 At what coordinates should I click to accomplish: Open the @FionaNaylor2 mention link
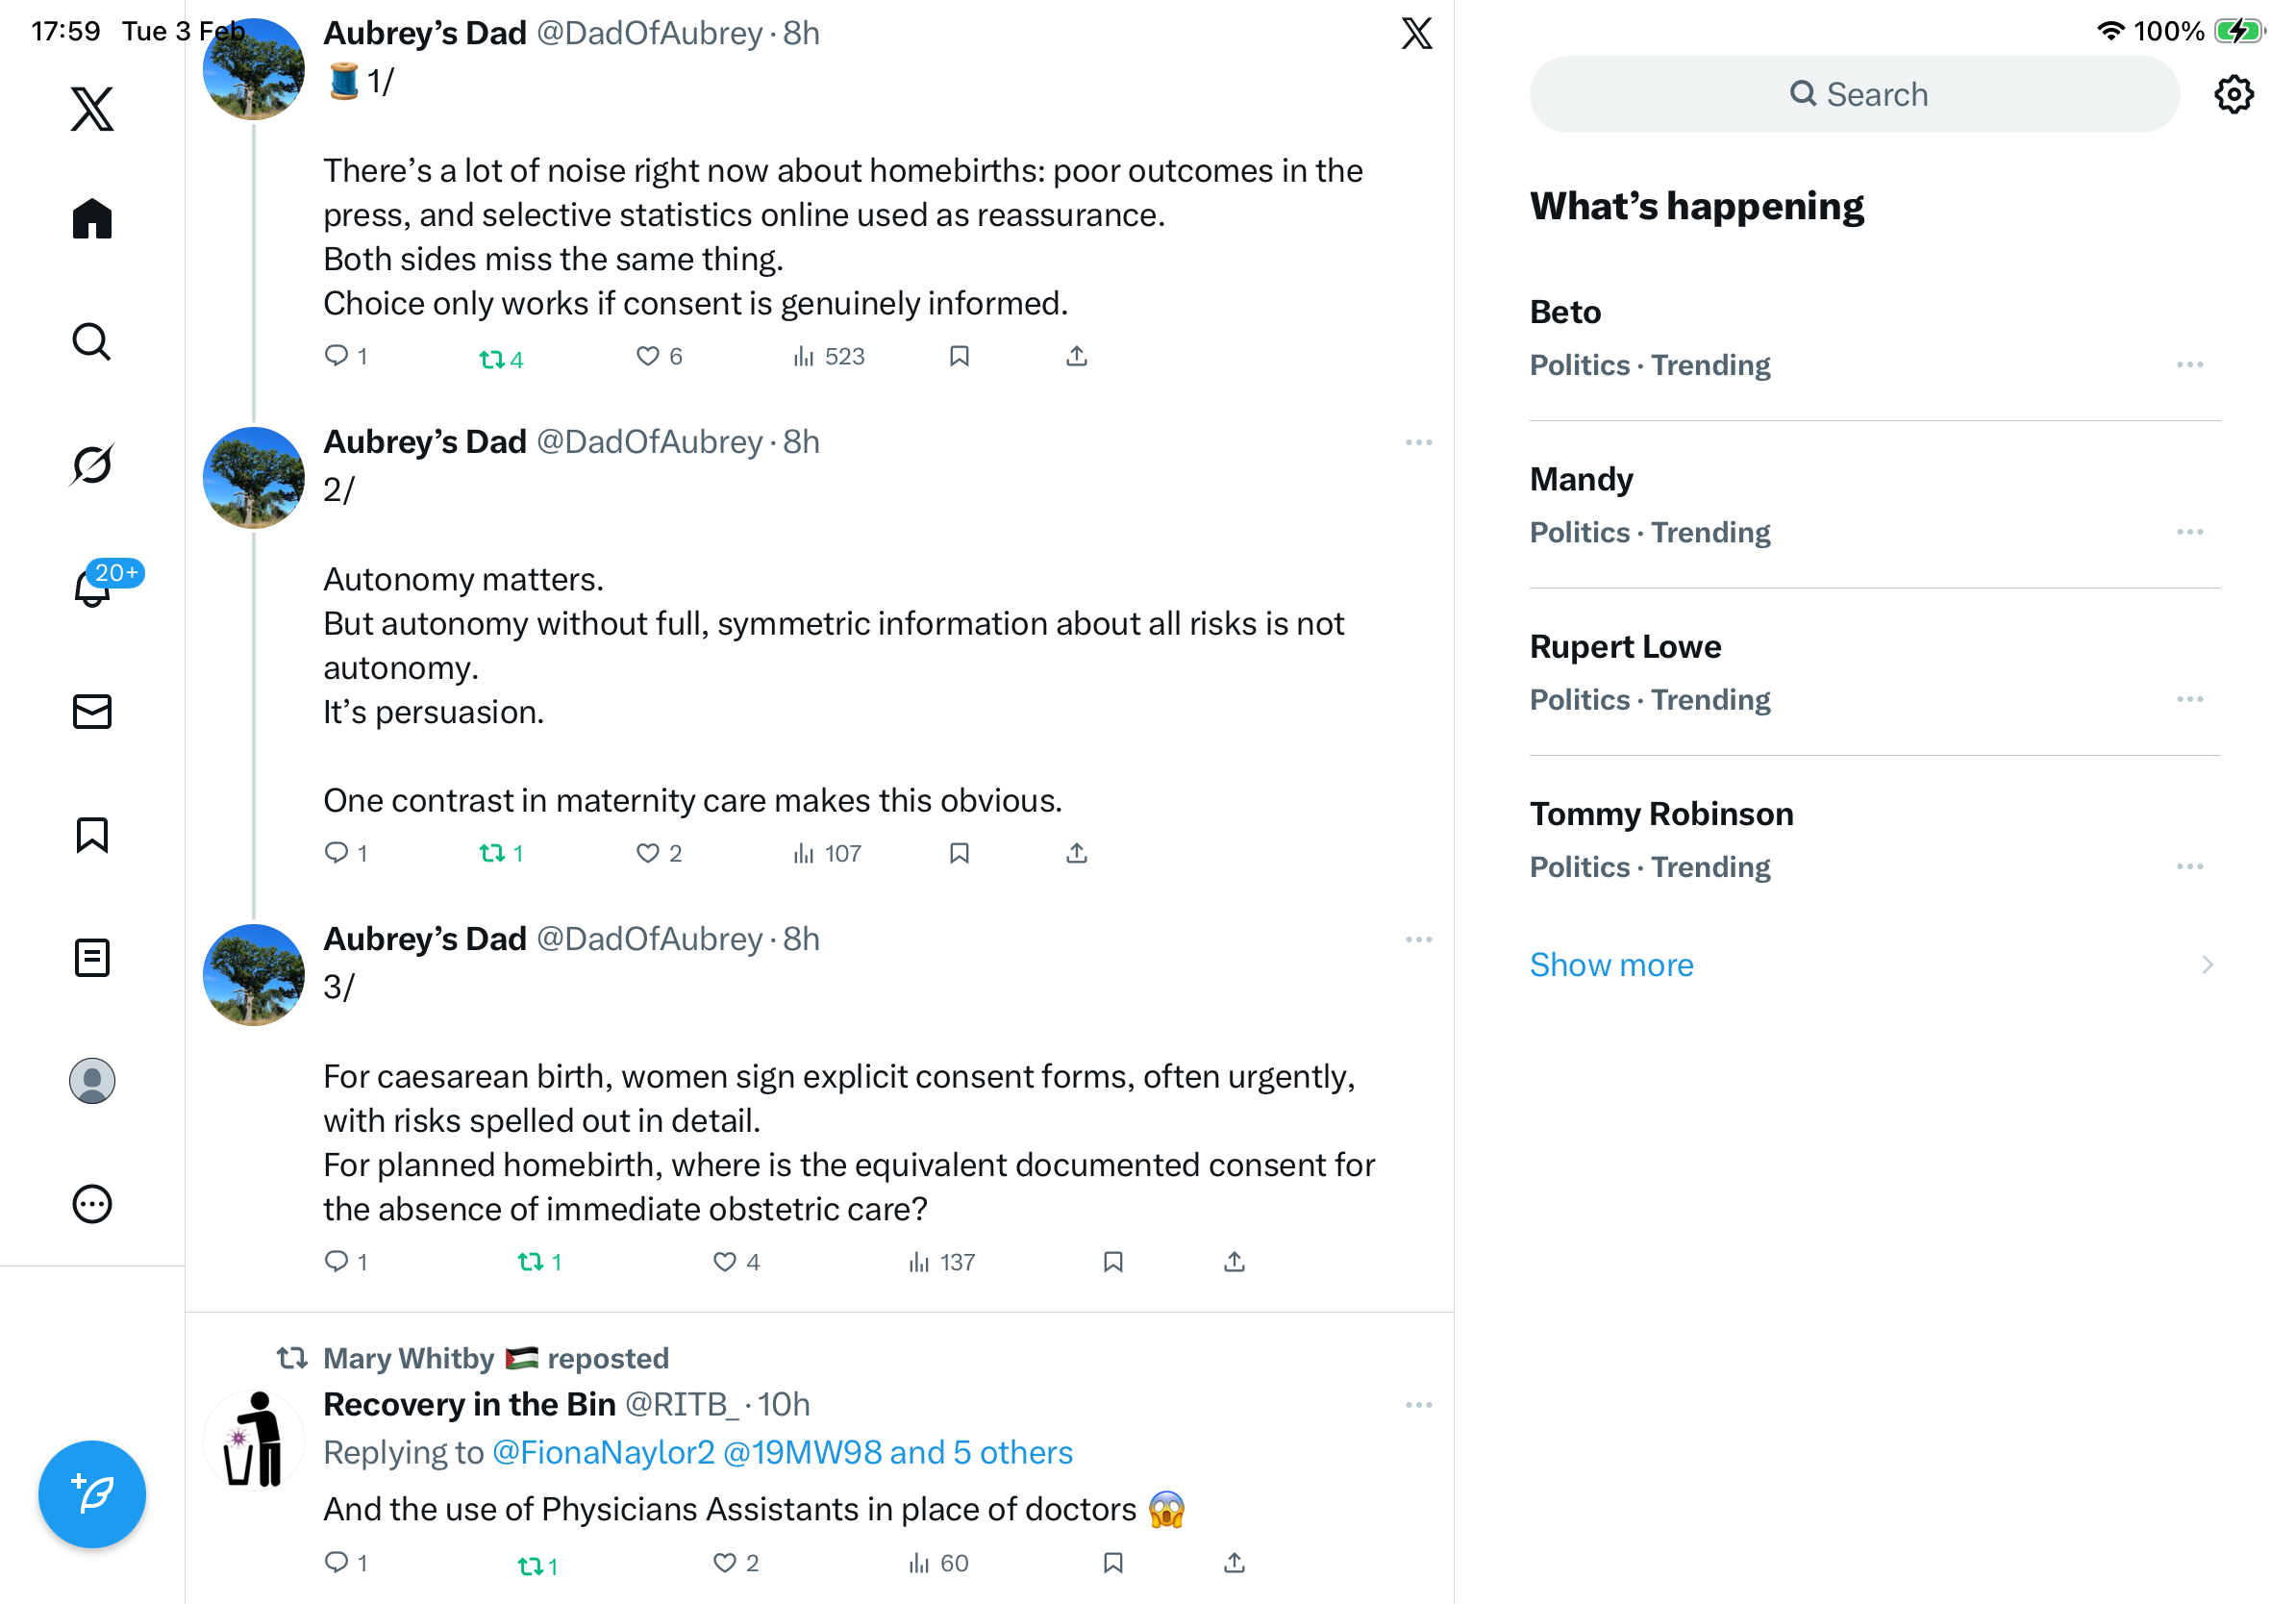[x=603, y=1452]
